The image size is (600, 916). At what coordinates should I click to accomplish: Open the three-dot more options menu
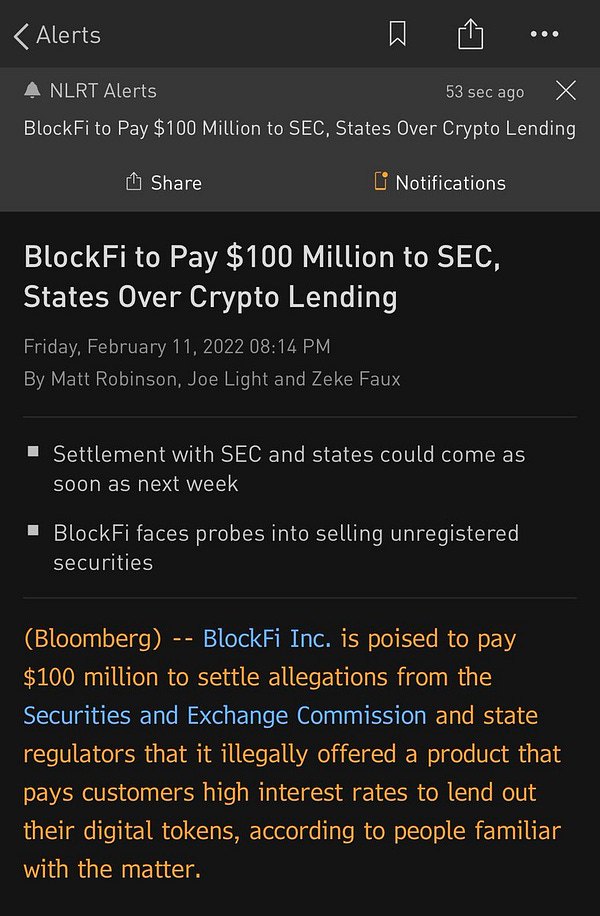click(544, 35)
